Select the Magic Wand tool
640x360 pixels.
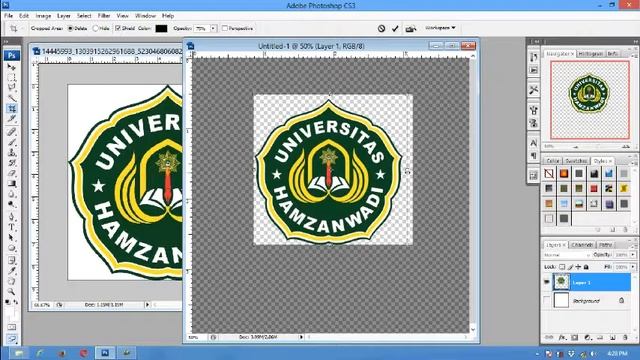tap(12, 98)
